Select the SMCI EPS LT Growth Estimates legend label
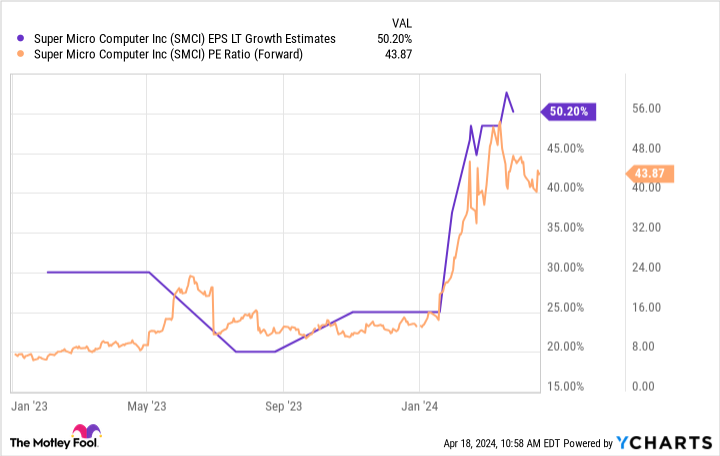The width and height of the screenshot is (720, 456). pyautogui.click(x=184, y=38)
